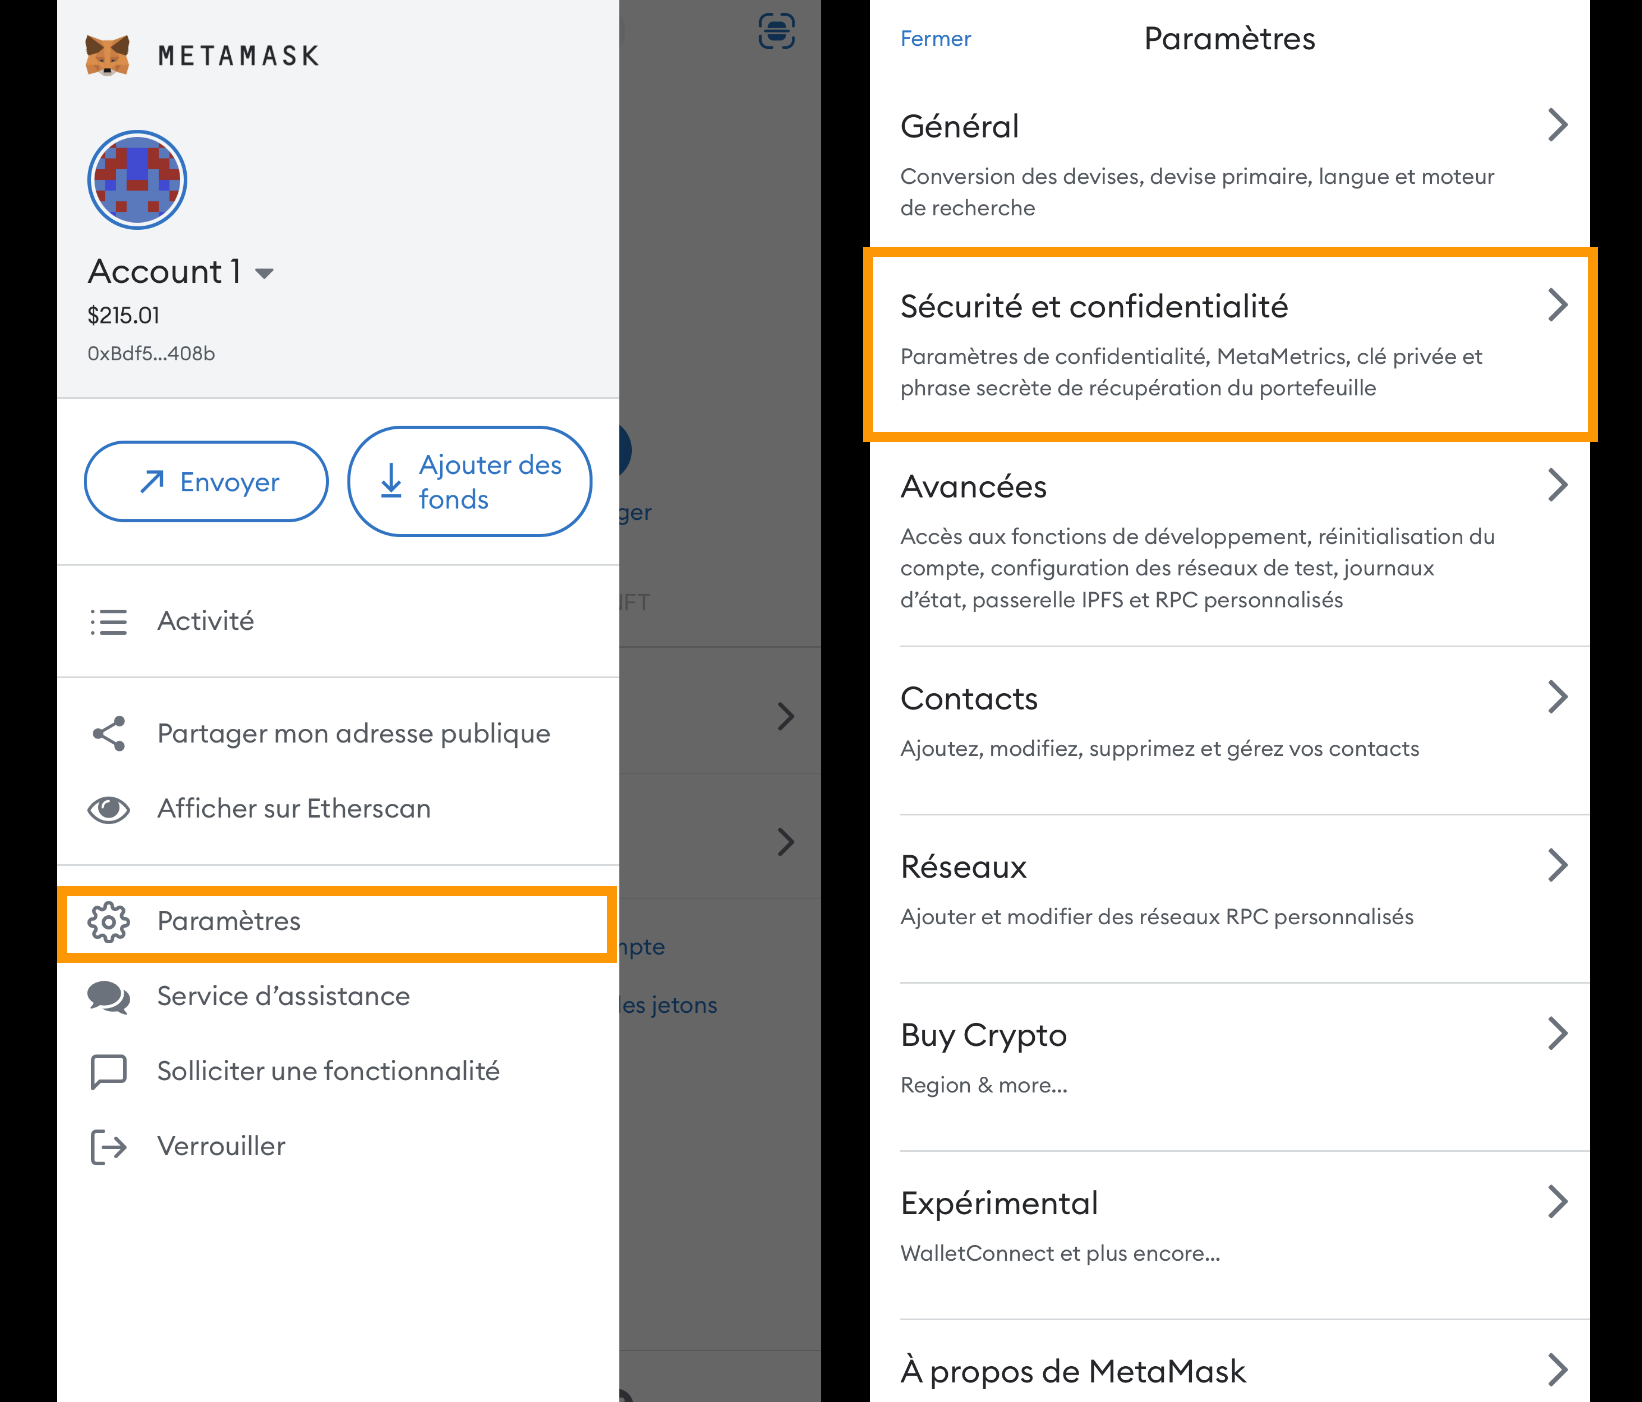Click the share icon next to Partager mon adresse publique
1642x1402 pixels.
[x=108, y=733]
